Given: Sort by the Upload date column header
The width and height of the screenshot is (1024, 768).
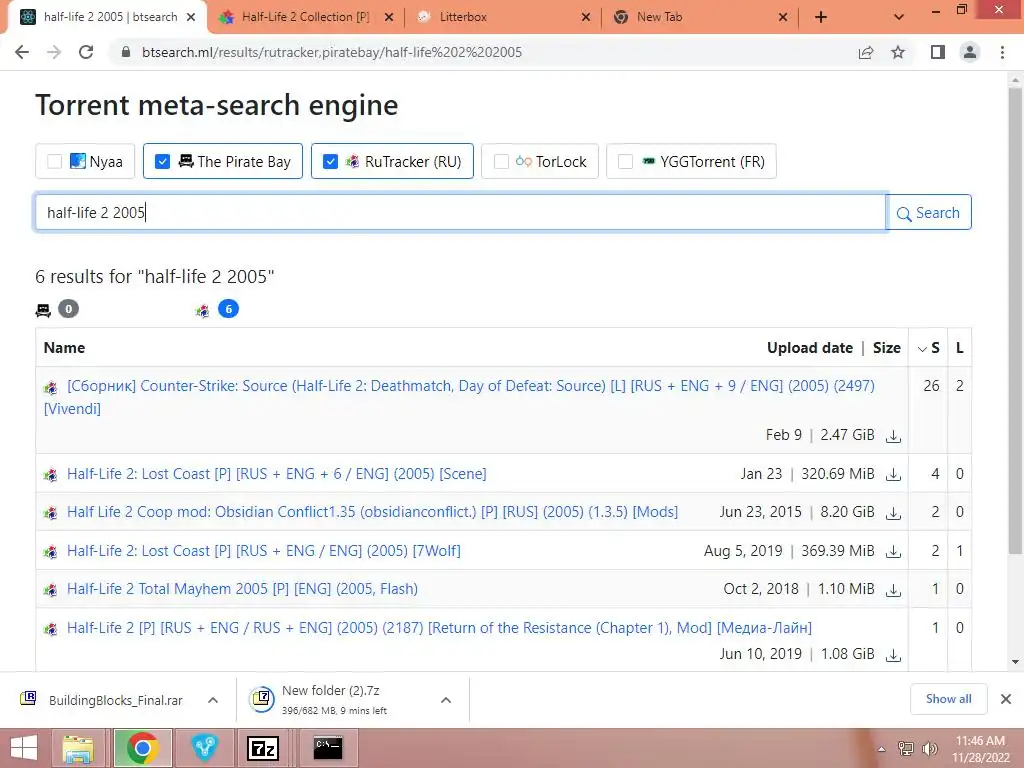Looking at the screenshot, I should point(810,348).
